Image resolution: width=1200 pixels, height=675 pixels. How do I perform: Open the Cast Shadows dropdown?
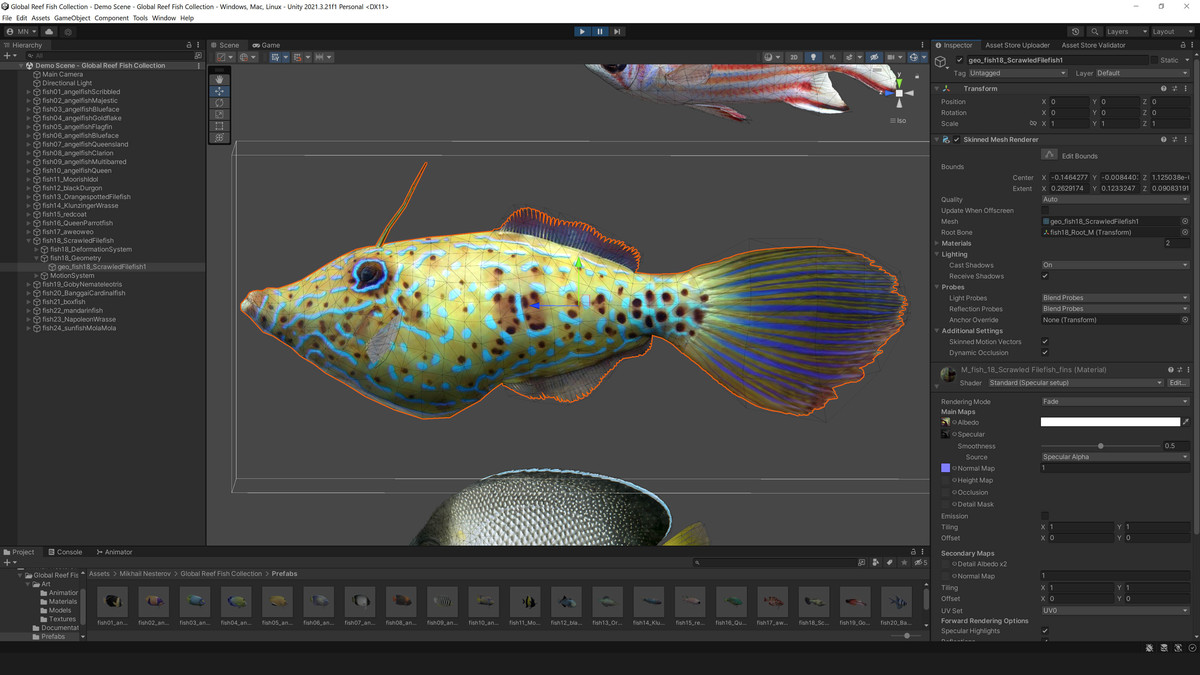coord(1115,264)
